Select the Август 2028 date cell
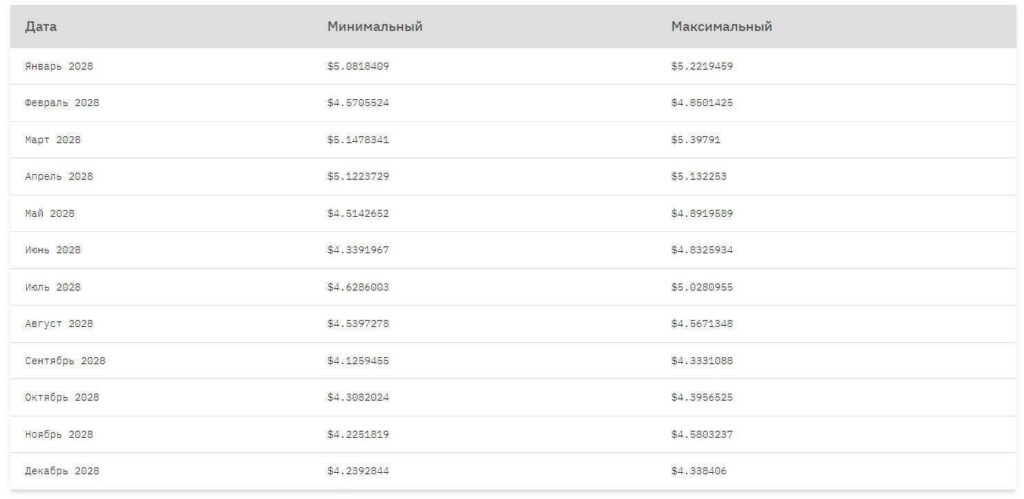1024x499 pixels. point(59,324)
